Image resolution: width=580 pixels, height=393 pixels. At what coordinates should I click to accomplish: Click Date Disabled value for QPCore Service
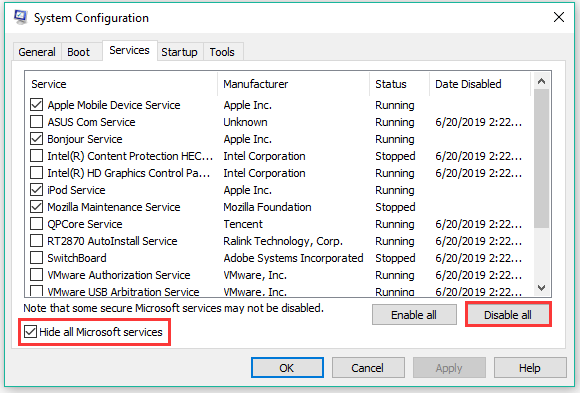(x=479, y=224)
